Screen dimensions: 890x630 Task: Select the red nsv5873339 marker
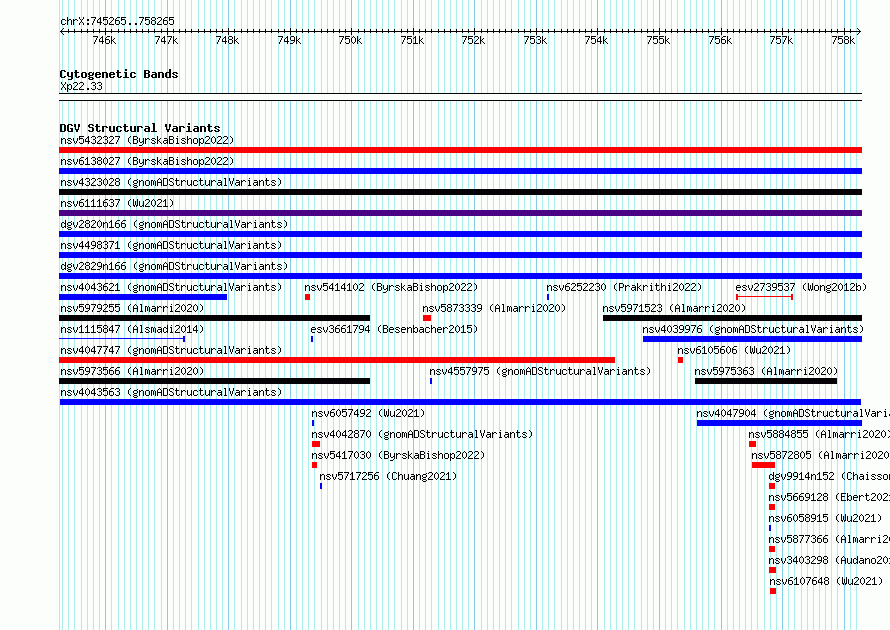[x=427, y=318]
